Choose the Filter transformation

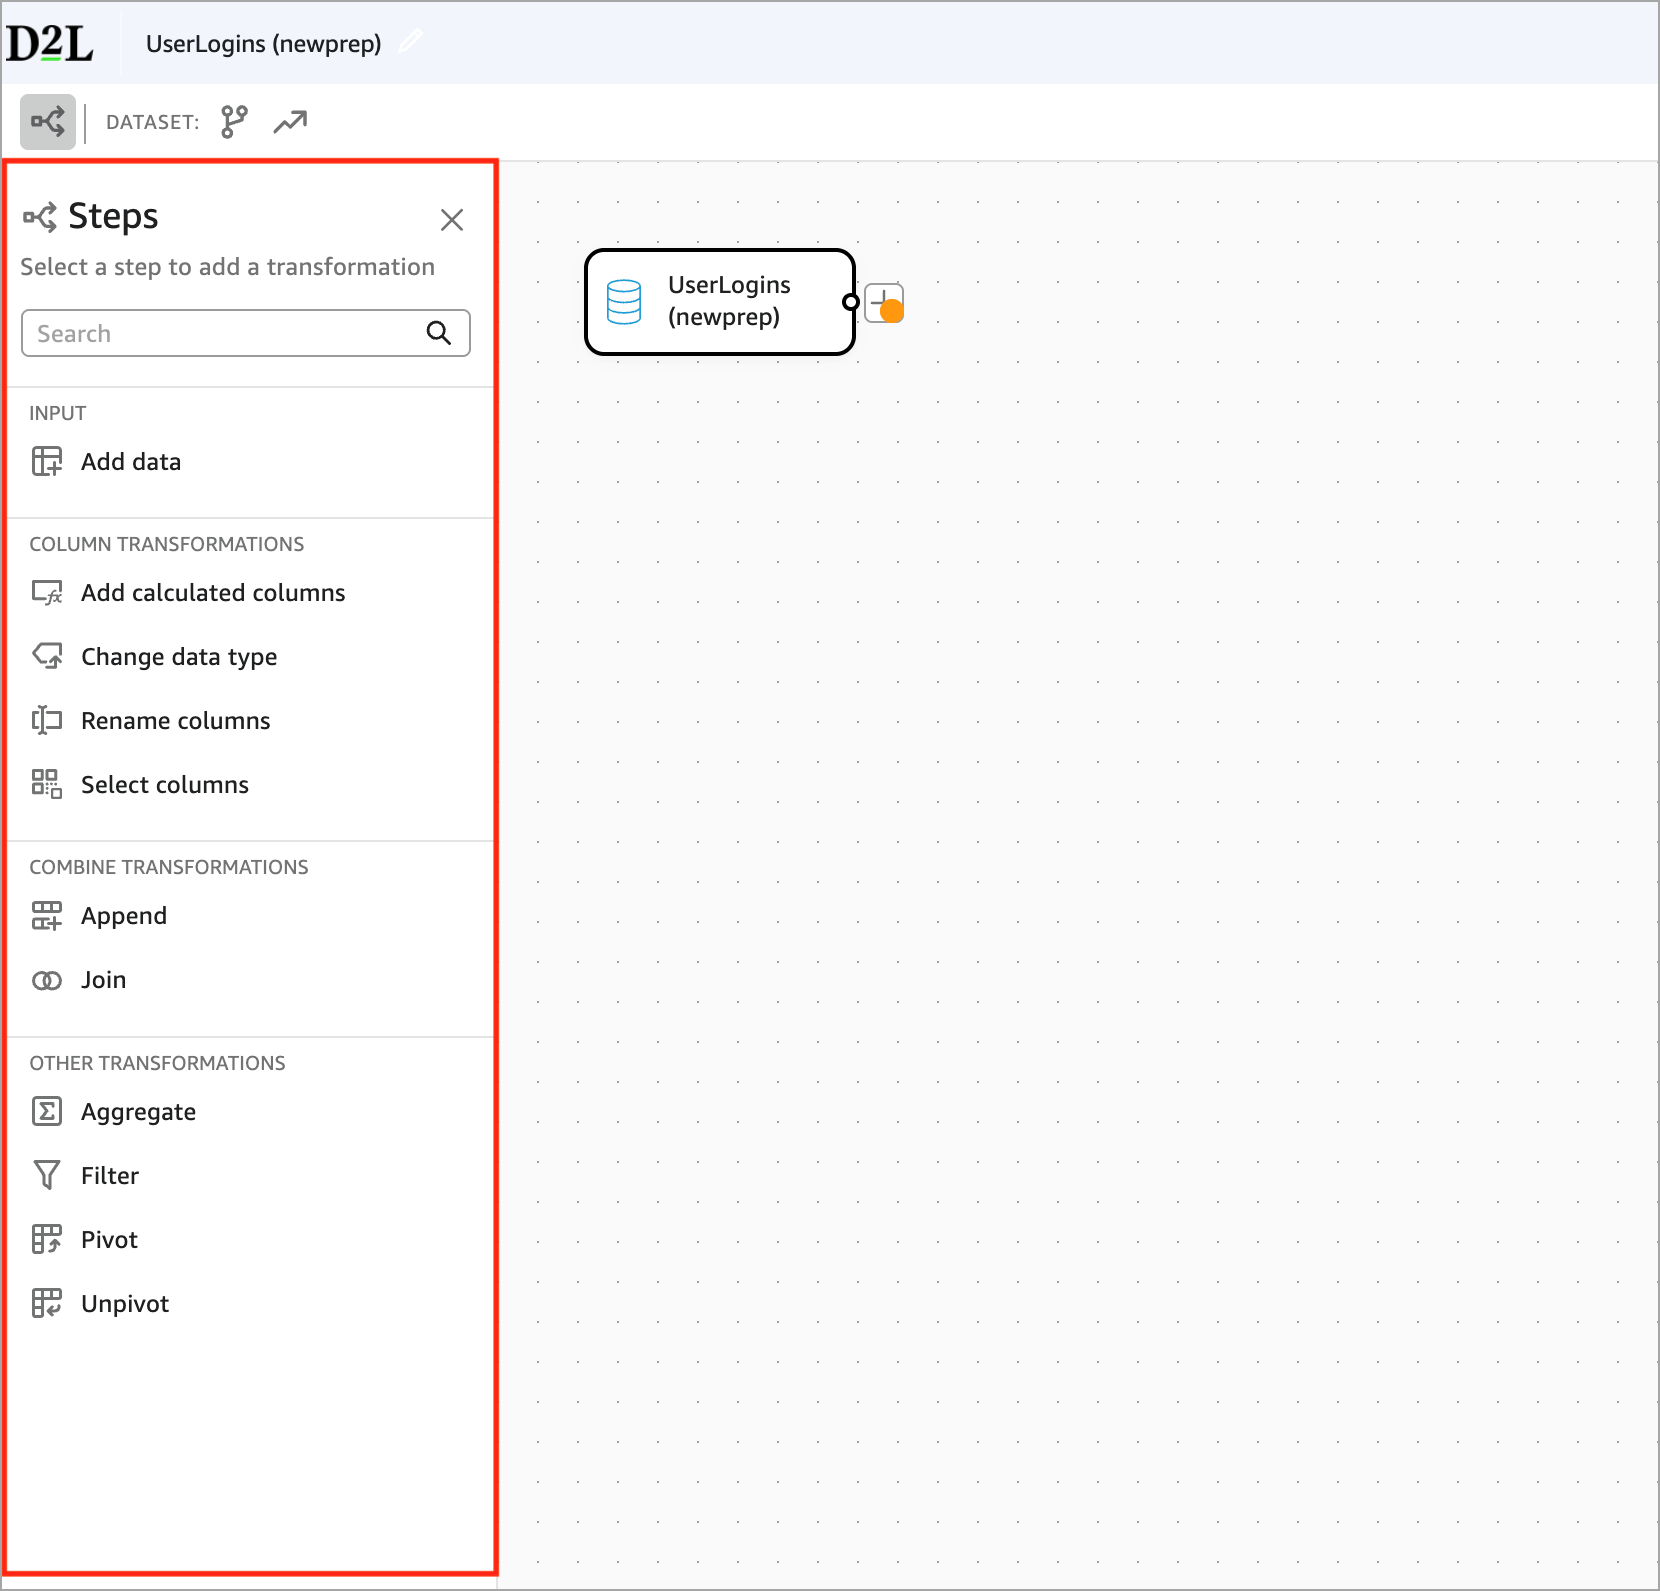click(x=110, y=1175)
